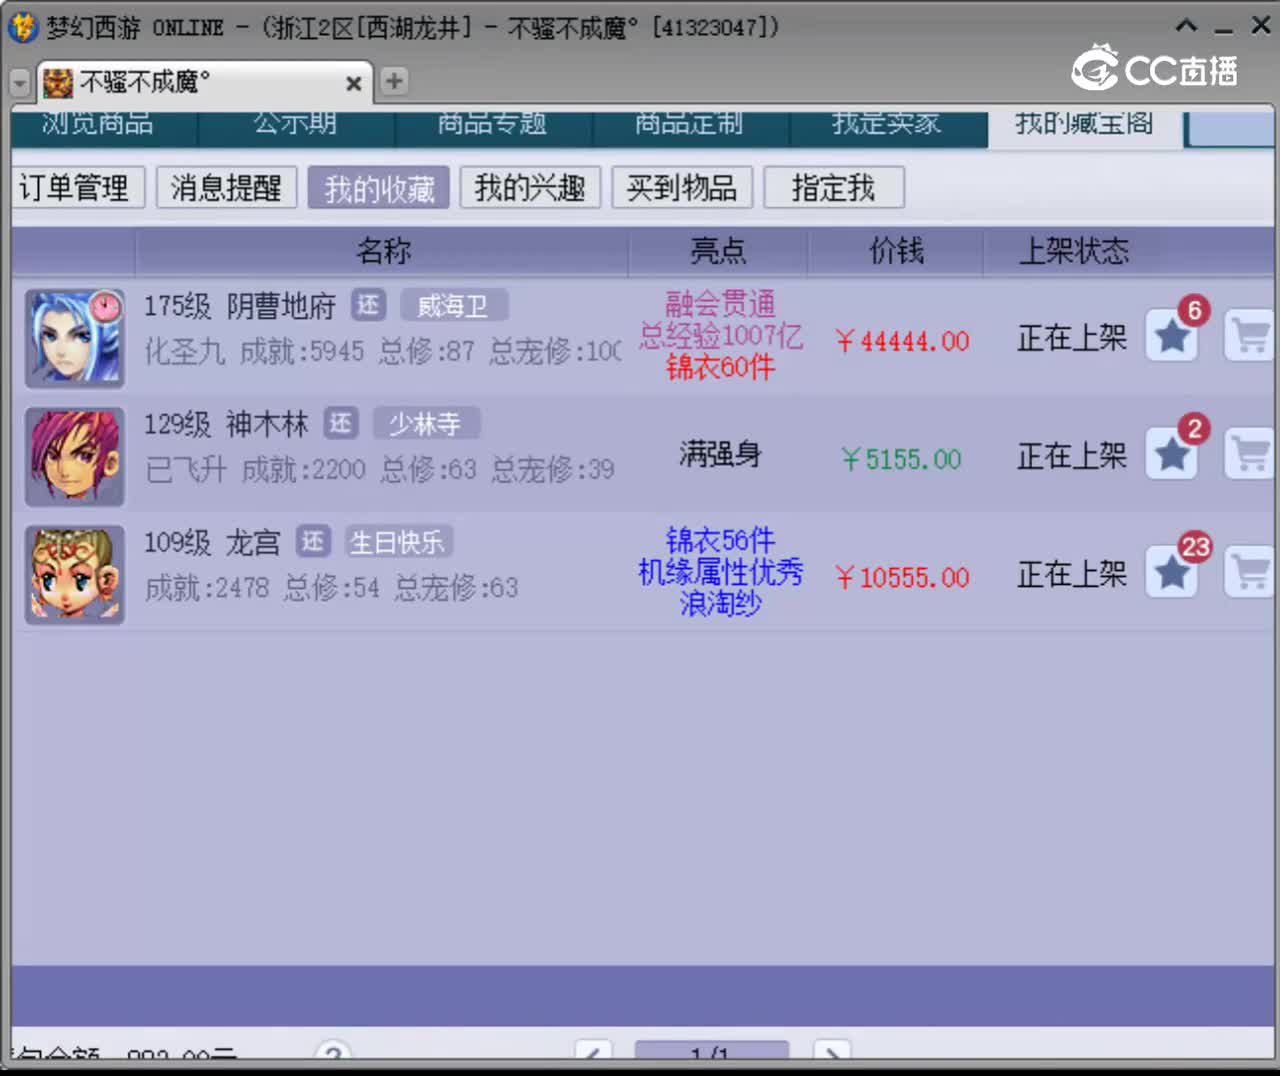Switch to 我是卖家 top navigation
Image resolution: width=1280 pixels, height=1076 pixels.
point(888,126)
